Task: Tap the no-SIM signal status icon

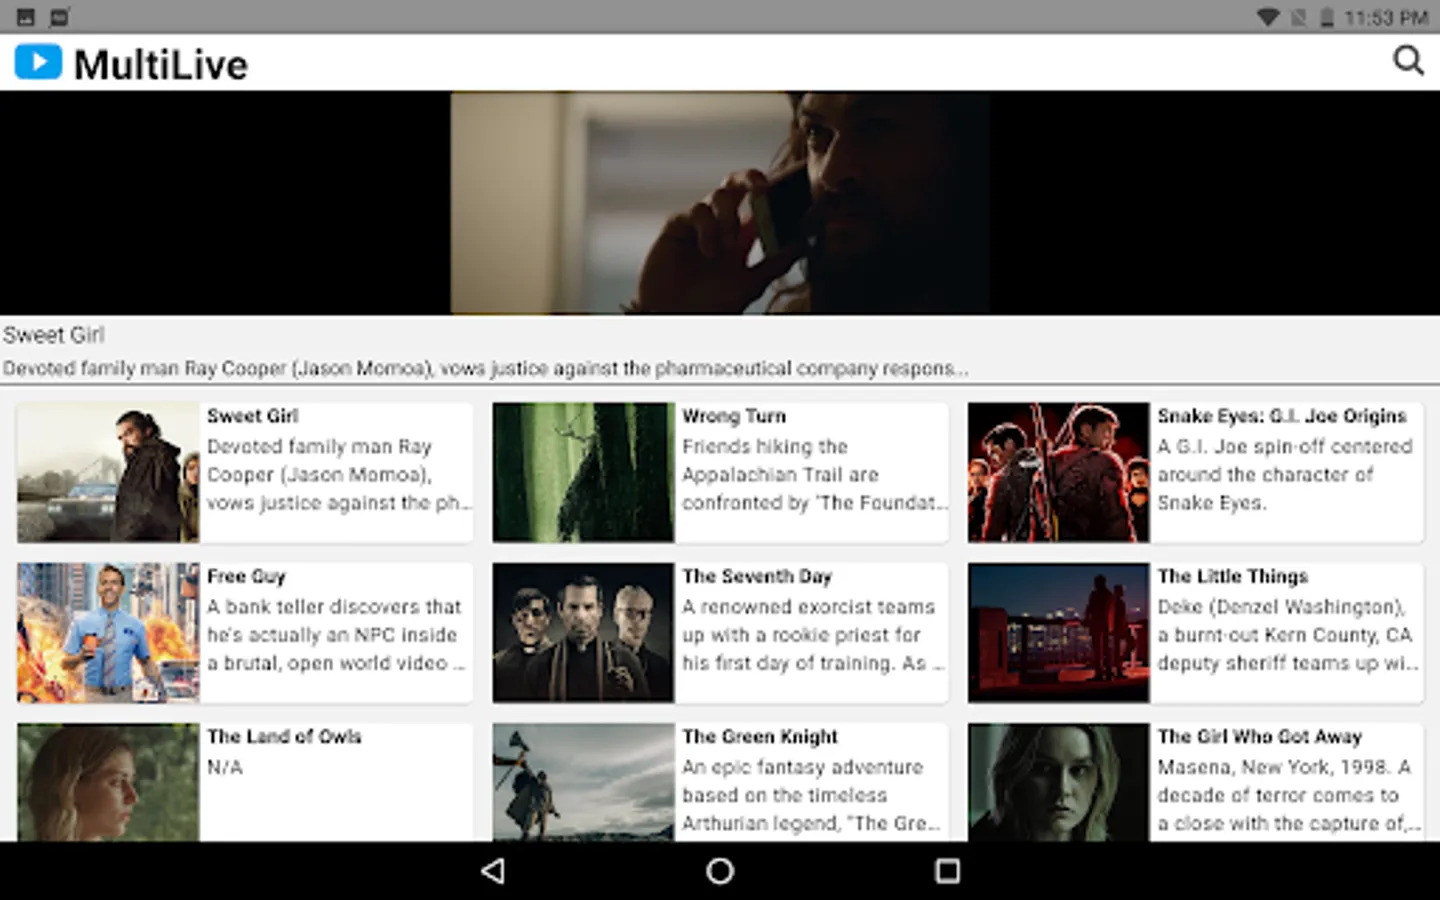Action: 1298,17
